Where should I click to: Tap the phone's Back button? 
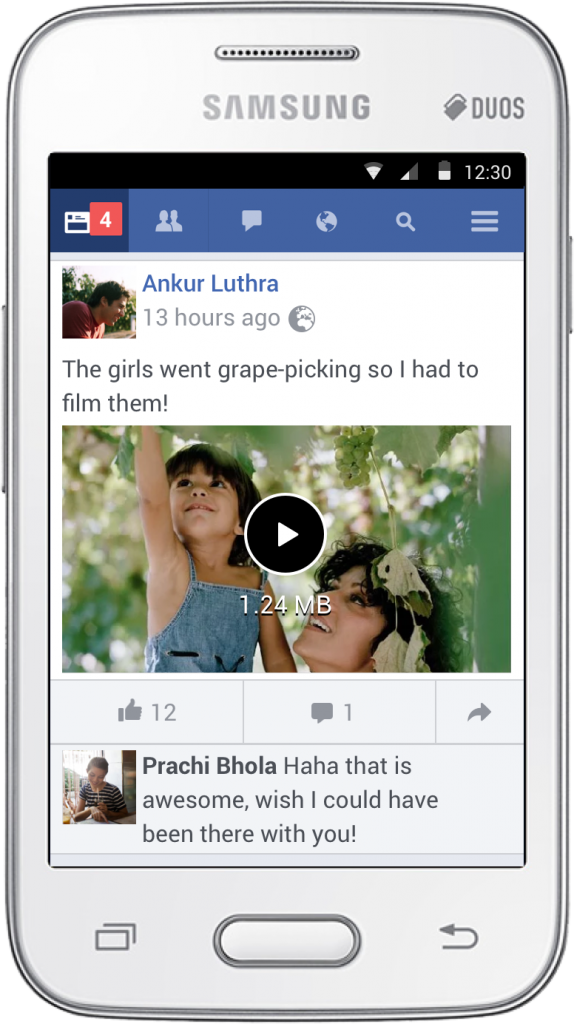click(x=458, y=936)
